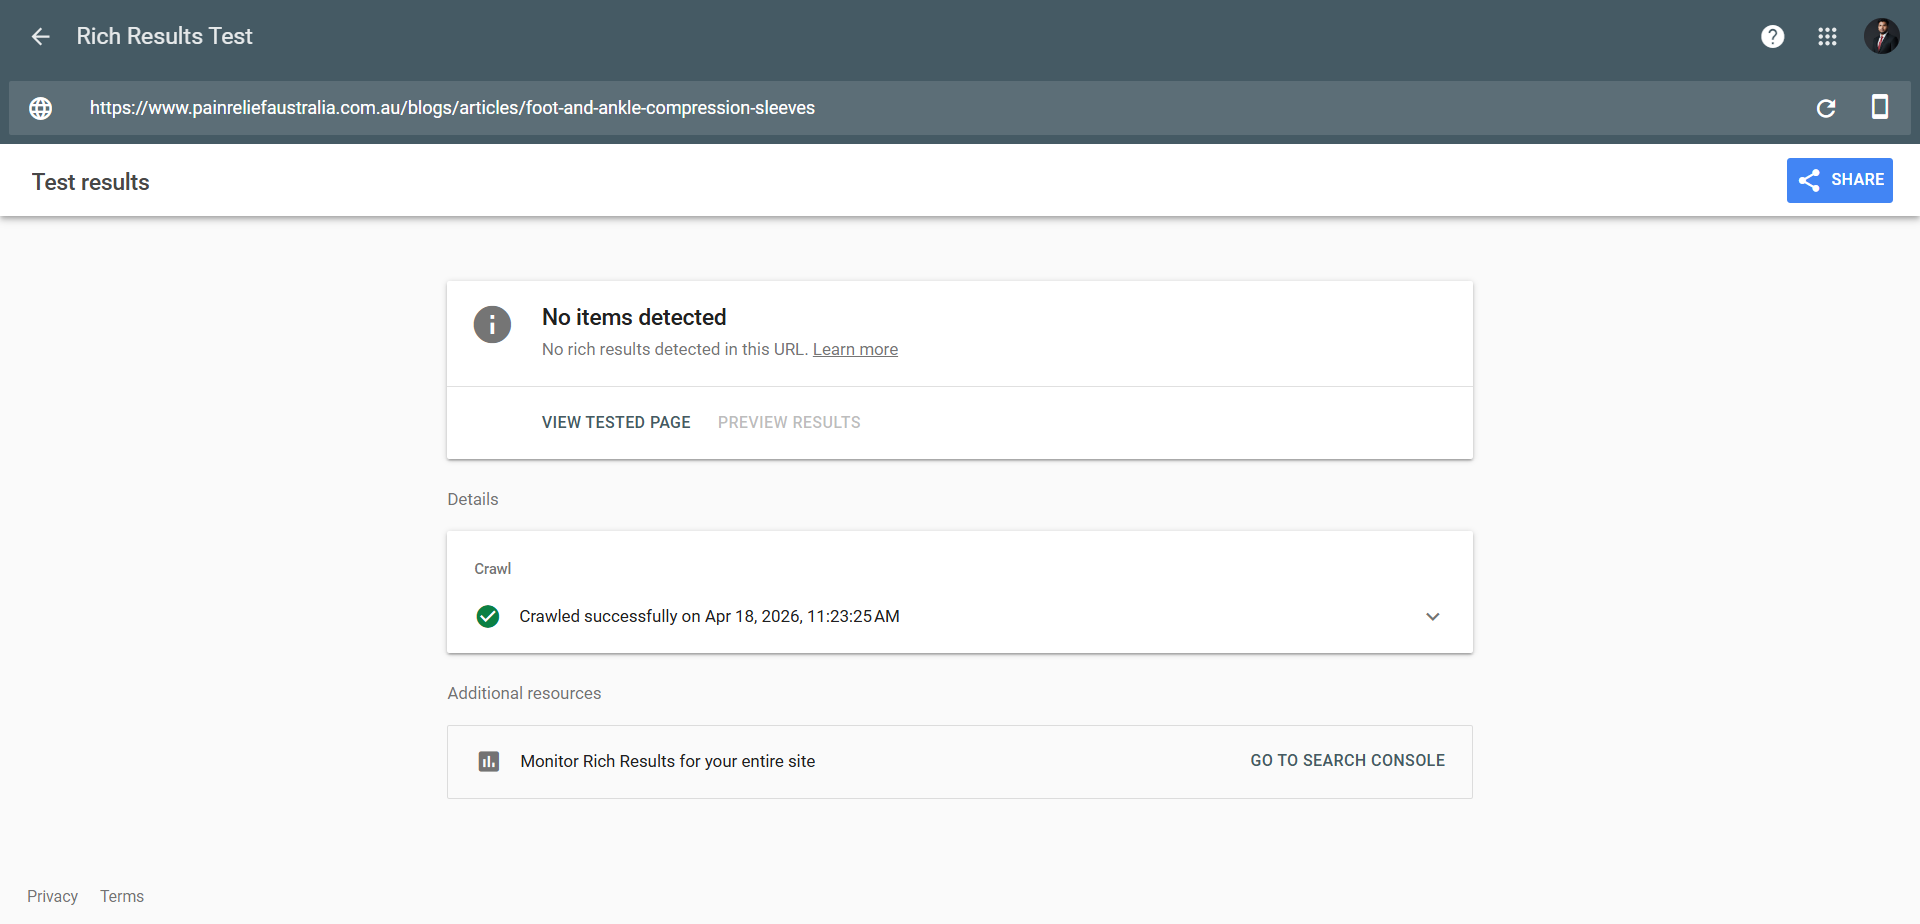This screenshot has height=924, width=1920.
Task: Switch user agent with smartphone icon
Action: tap(1879, 107)
